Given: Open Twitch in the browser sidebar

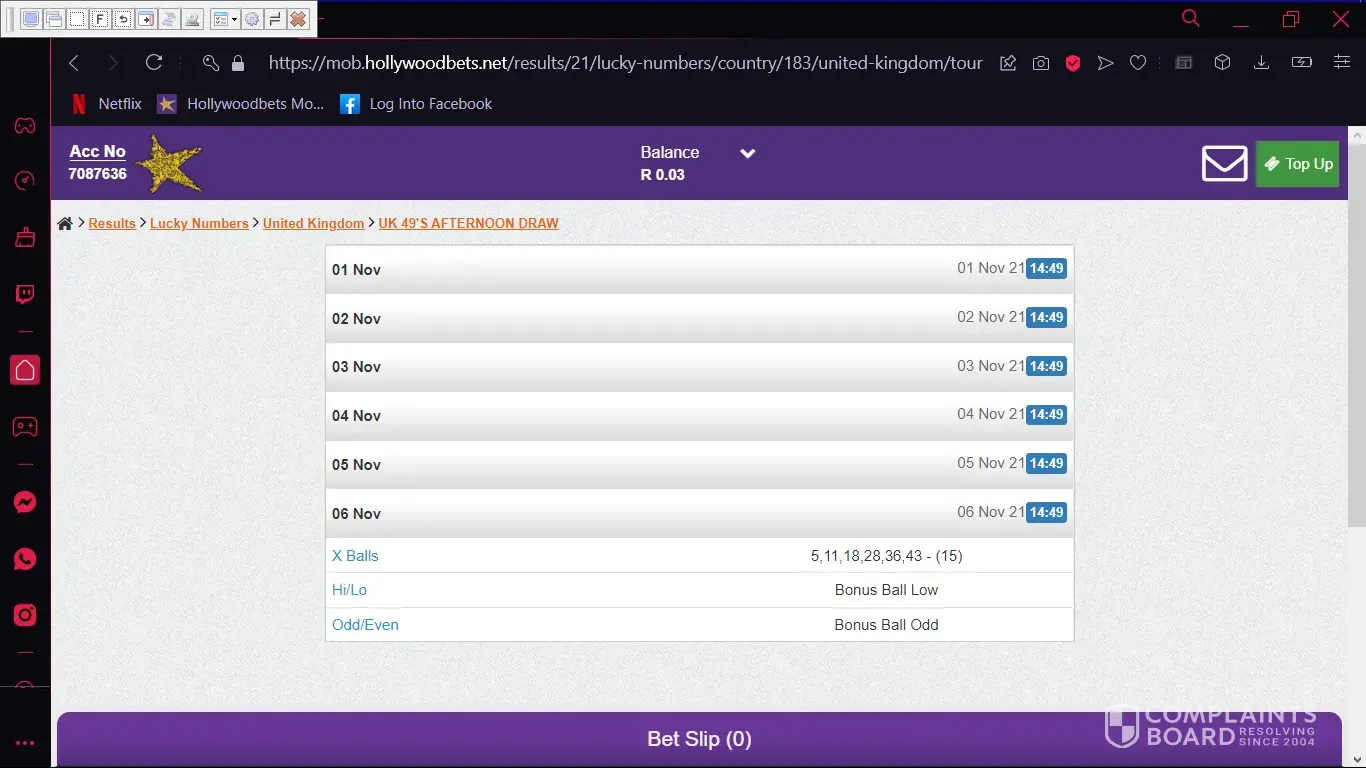Looking at the screenshot, I should 25,294.
